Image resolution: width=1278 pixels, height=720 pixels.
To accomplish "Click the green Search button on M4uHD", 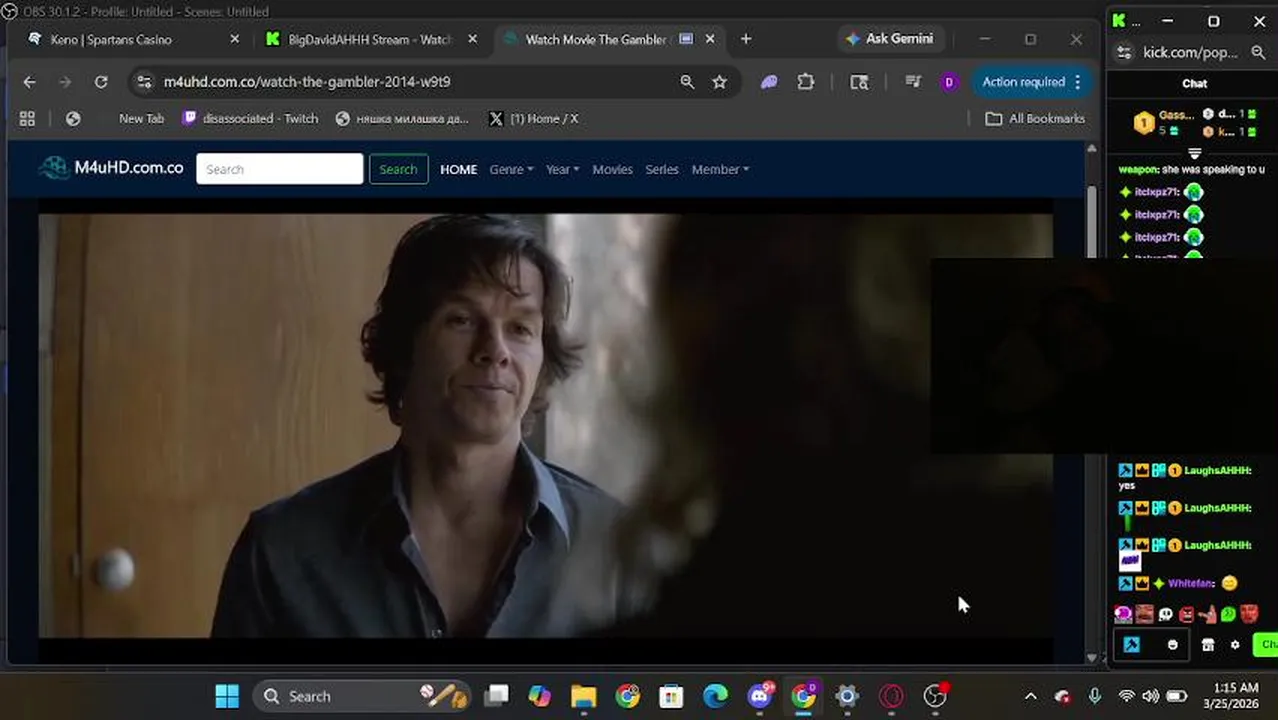I will 398,169.
